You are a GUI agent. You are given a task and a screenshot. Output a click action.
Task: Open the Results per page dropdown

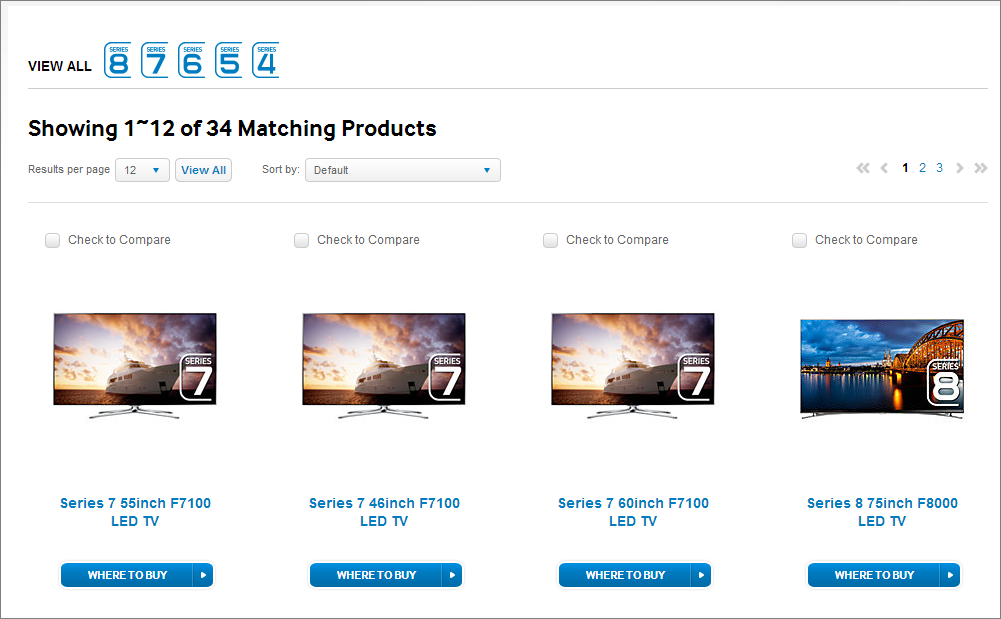142,170
